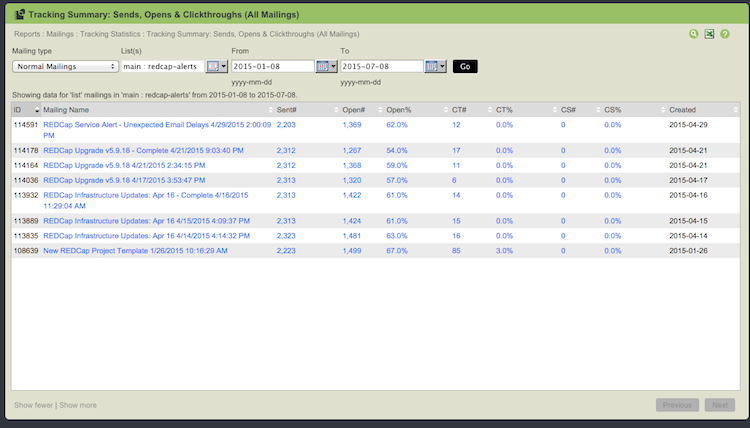
Task: Open REDCap Upgrade v5.9.18 4/21/2015 2:34:15 PM mailing
Action: [124, 165]
